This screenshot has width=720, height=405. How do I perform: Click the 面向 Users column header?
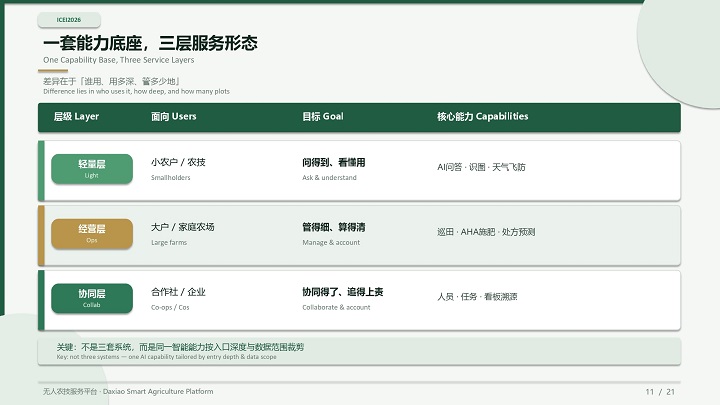click(174, 117)
